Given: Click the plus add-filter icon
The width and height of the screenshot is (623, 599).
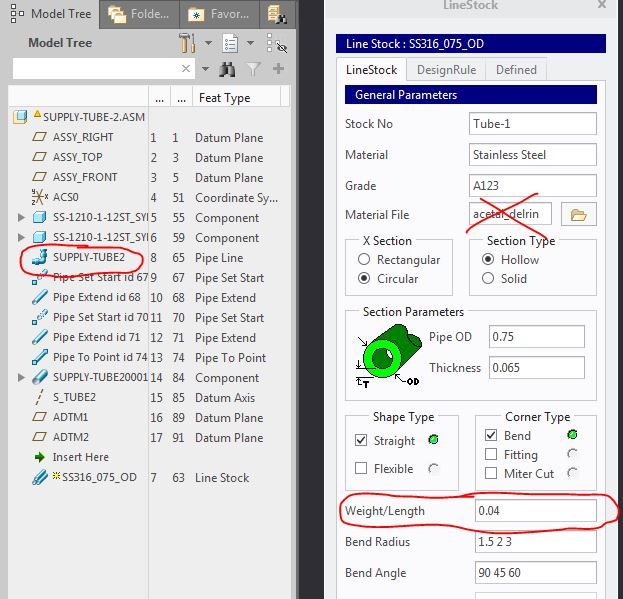Looking at the screenshot, I should point(279,69).
